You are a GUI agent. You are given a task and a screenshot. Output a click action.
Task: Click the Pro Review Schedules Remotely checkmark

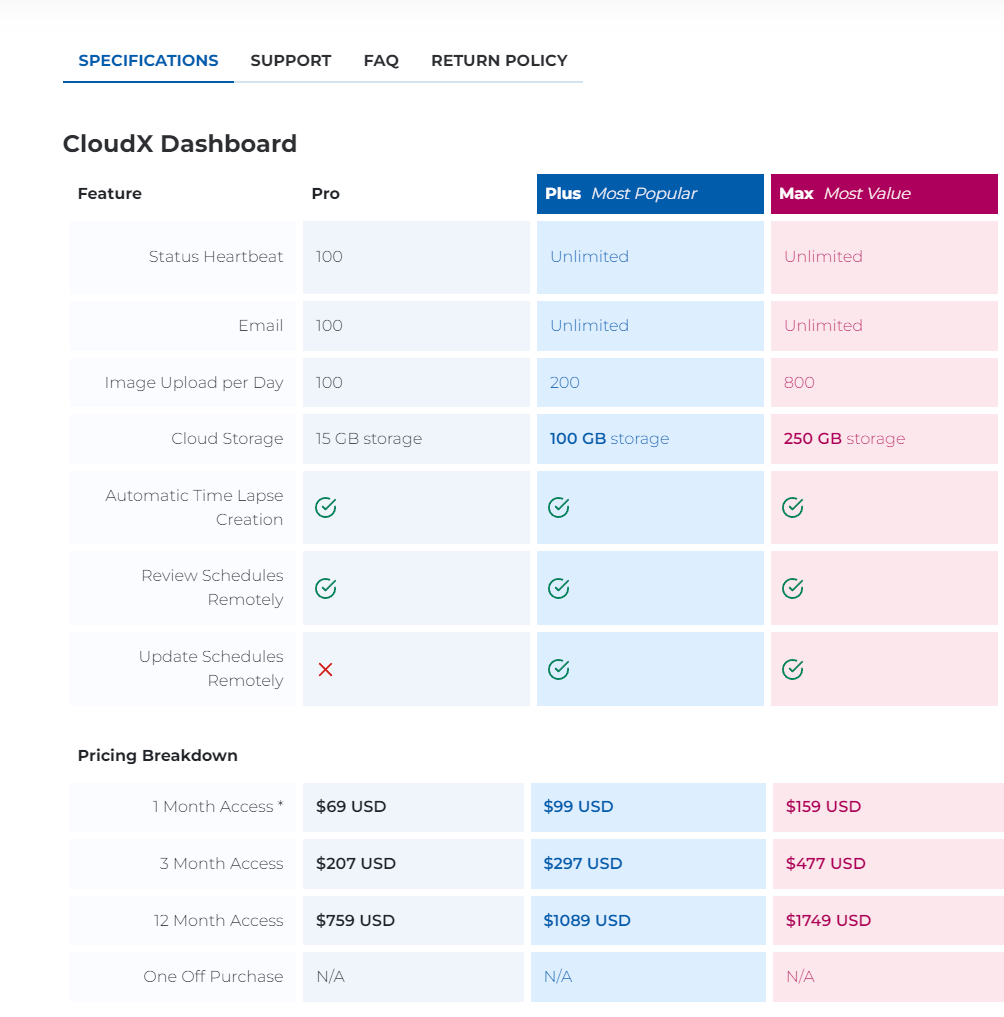[326, 588]
